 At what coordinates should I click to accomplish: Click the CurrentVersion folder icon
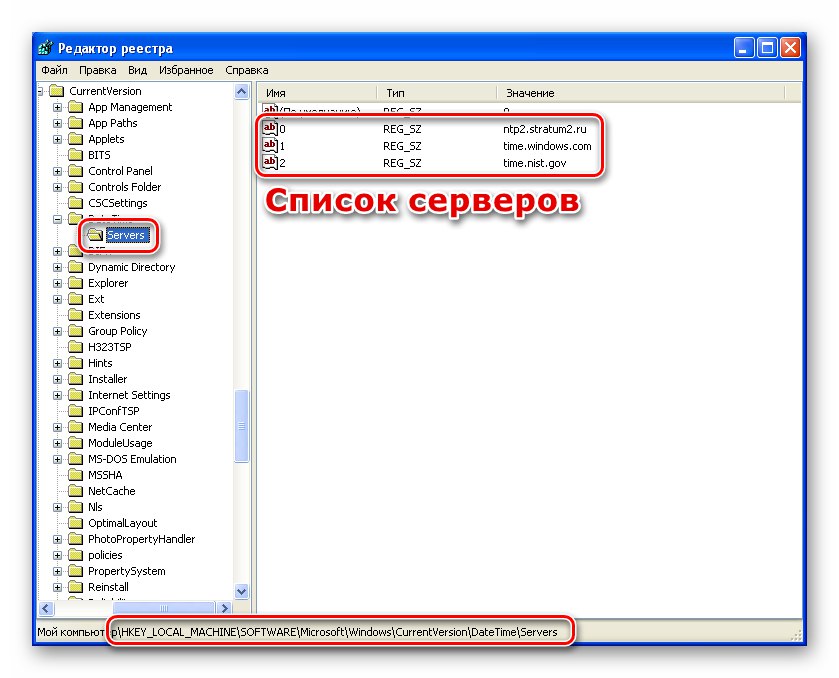(56, 91)
